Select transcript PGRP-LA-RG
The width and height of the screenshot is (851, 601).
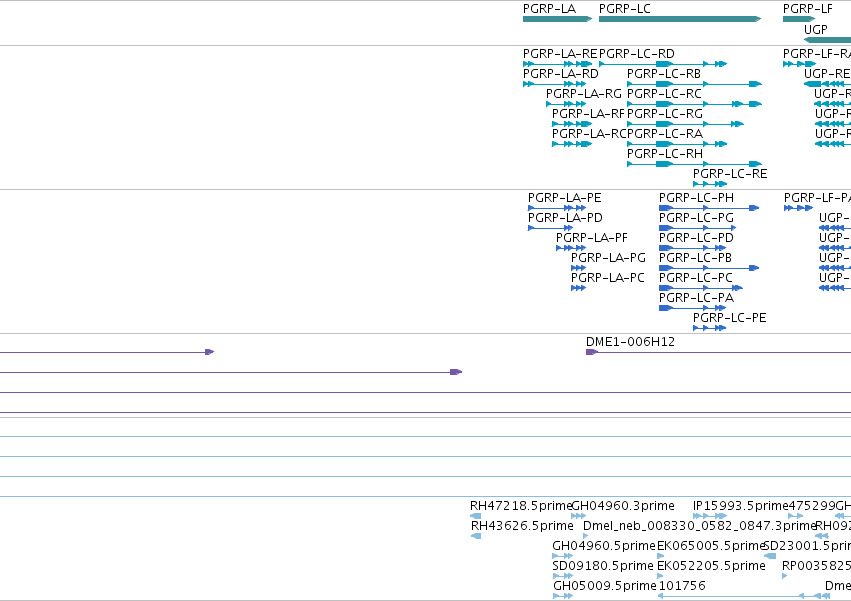tap(584, 94)
